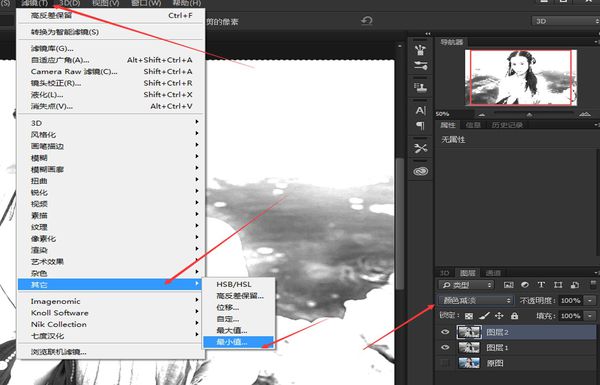Select 最小值... in the 其它 submenu
This screenshot has height=385, width=600.
pos(238,342)
